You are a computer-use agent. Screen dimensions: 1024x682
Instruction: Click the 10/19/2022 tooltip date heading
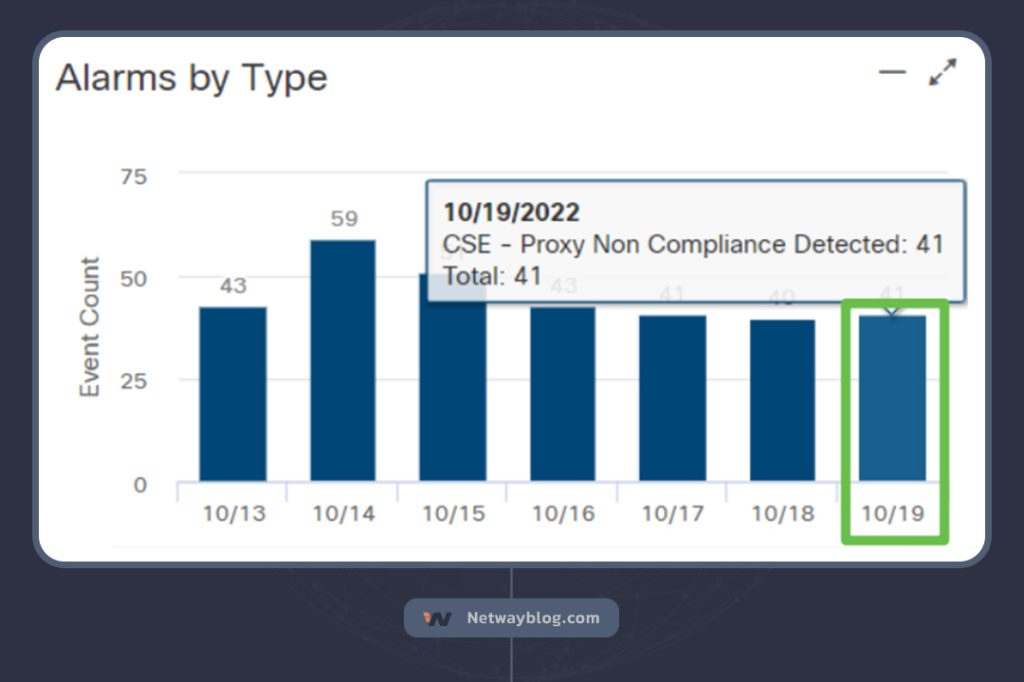511,212
